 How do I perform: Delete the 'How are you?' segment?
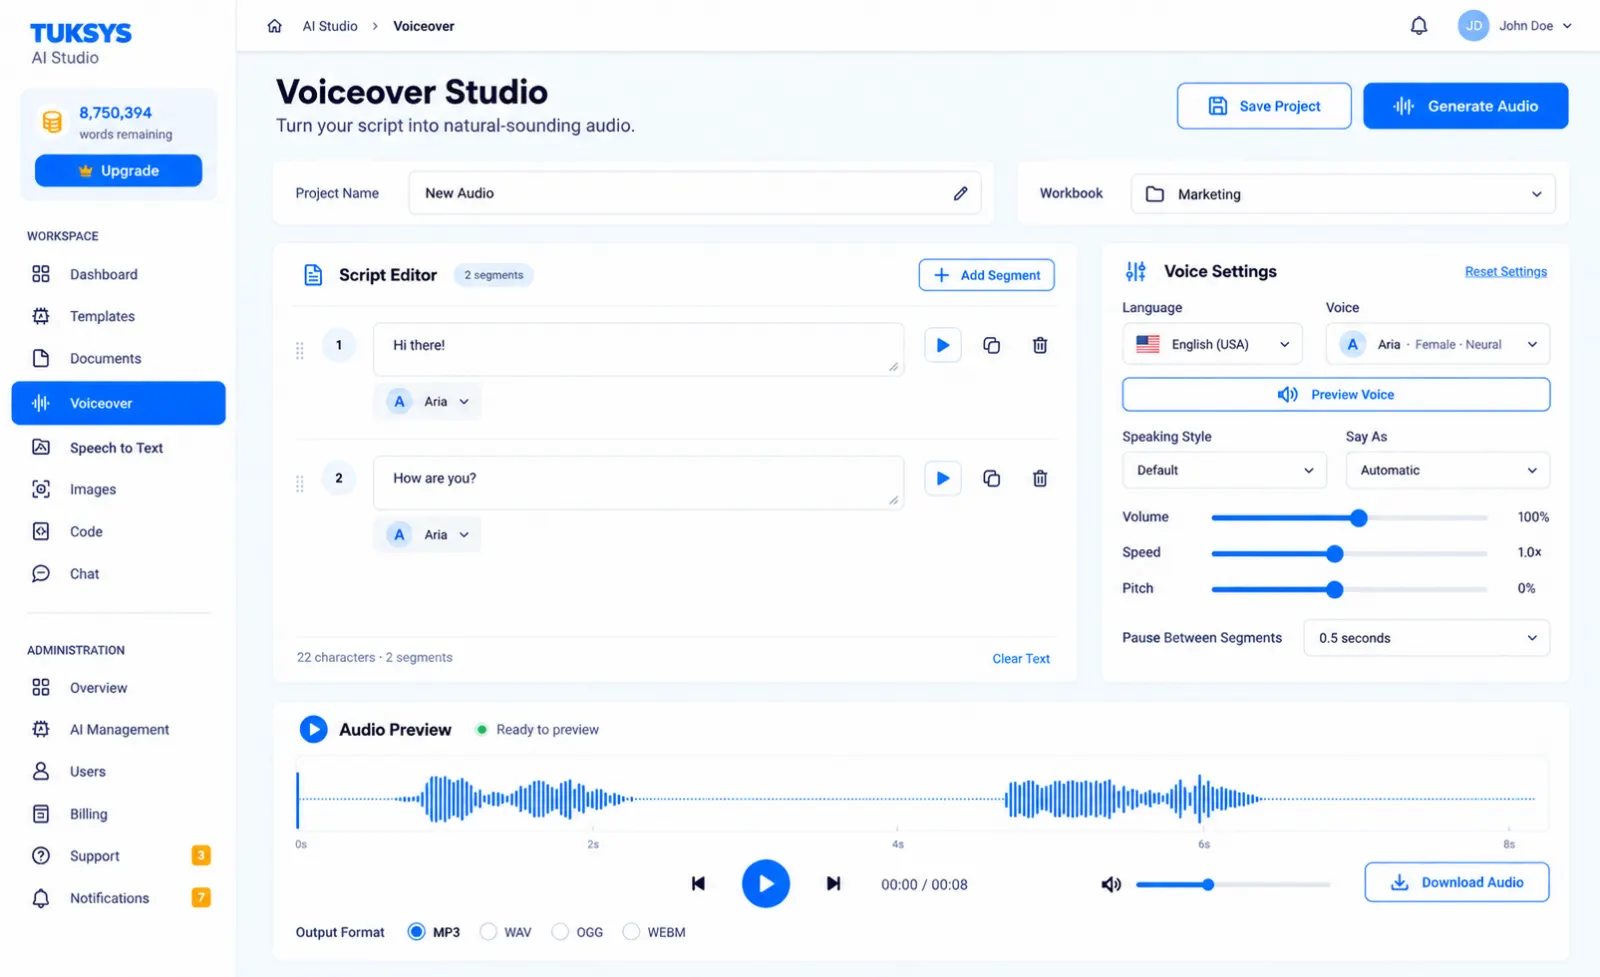click(x=1040, y=478)
